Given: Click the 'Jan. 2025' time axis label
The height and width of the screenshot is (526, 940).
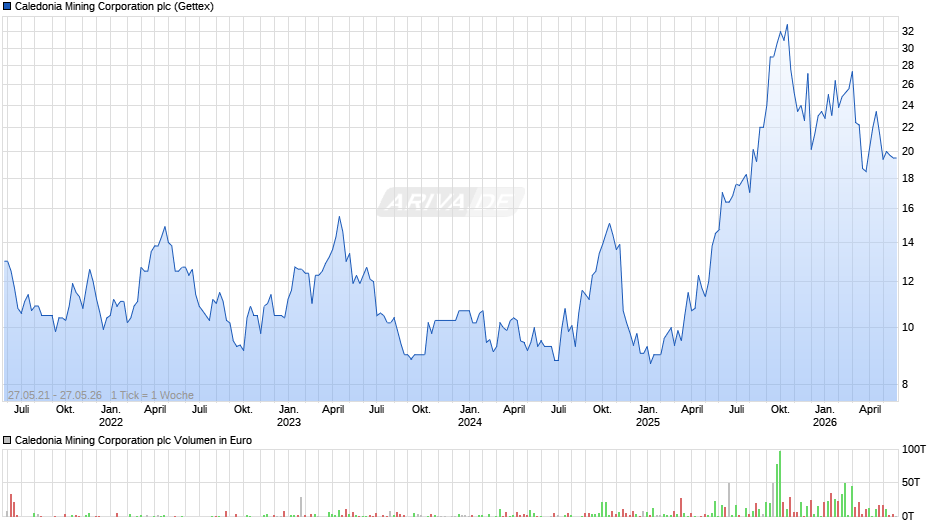Looking at the screenshot, I should [647, 416].
